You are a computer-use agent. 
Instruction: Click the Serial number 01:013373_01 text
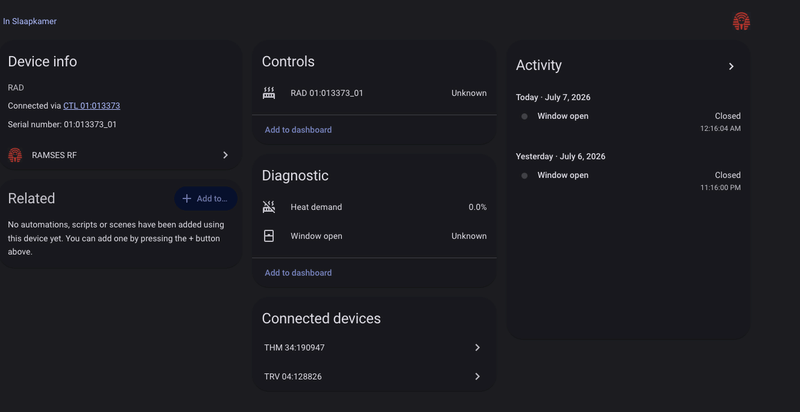point(62,124)
